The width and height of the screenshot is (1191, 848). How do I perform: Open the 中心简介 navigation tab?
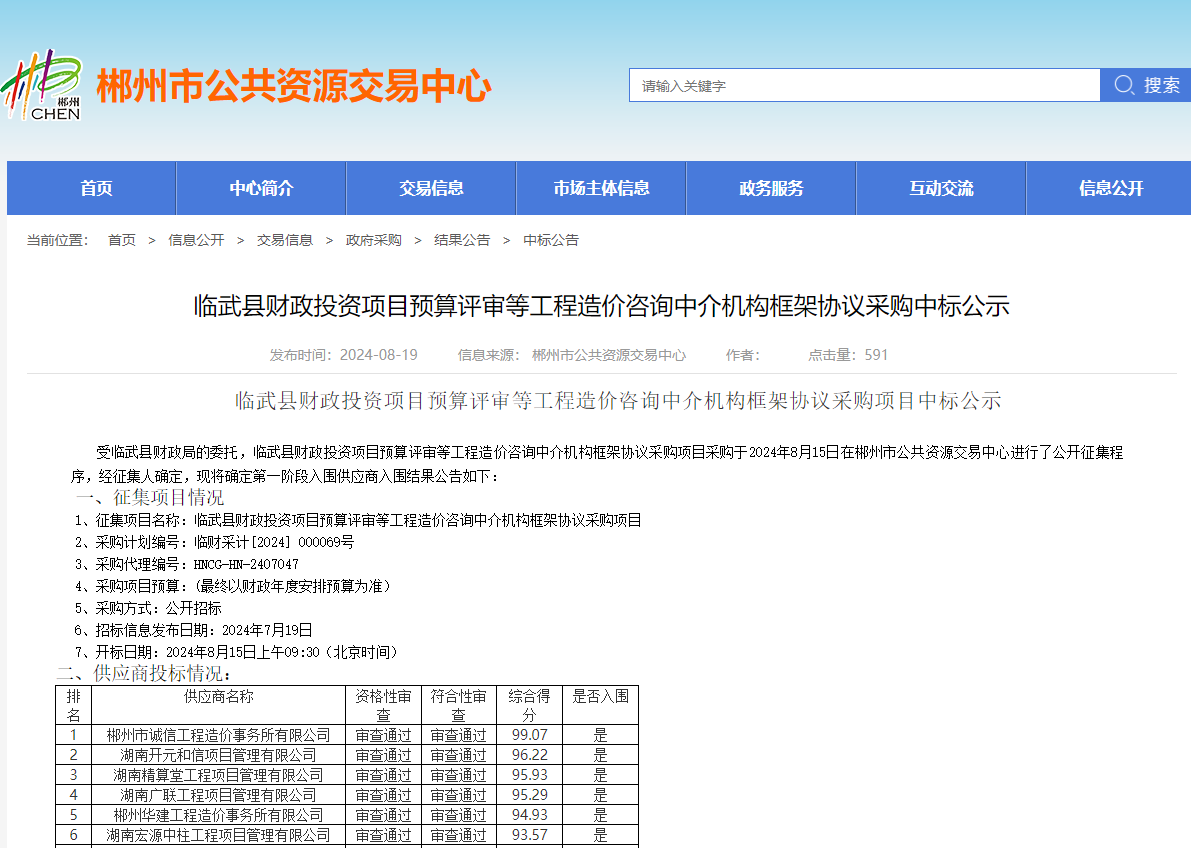click(x=261, y=188)
